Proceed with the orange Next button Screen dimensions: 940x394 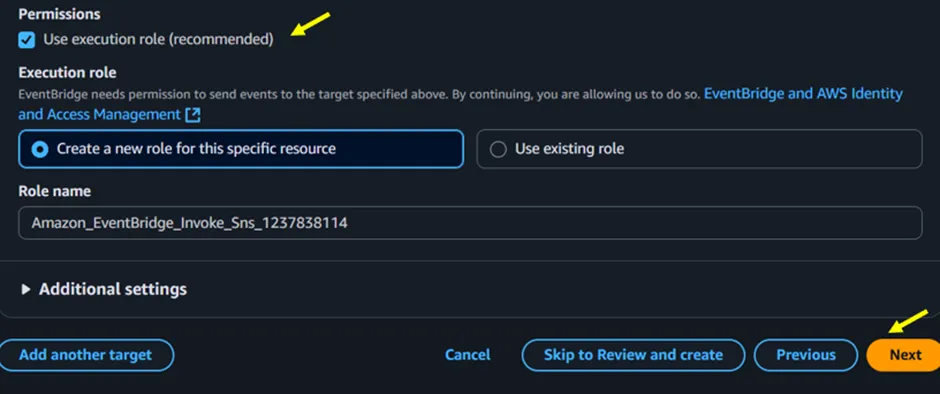click(904, 355)
